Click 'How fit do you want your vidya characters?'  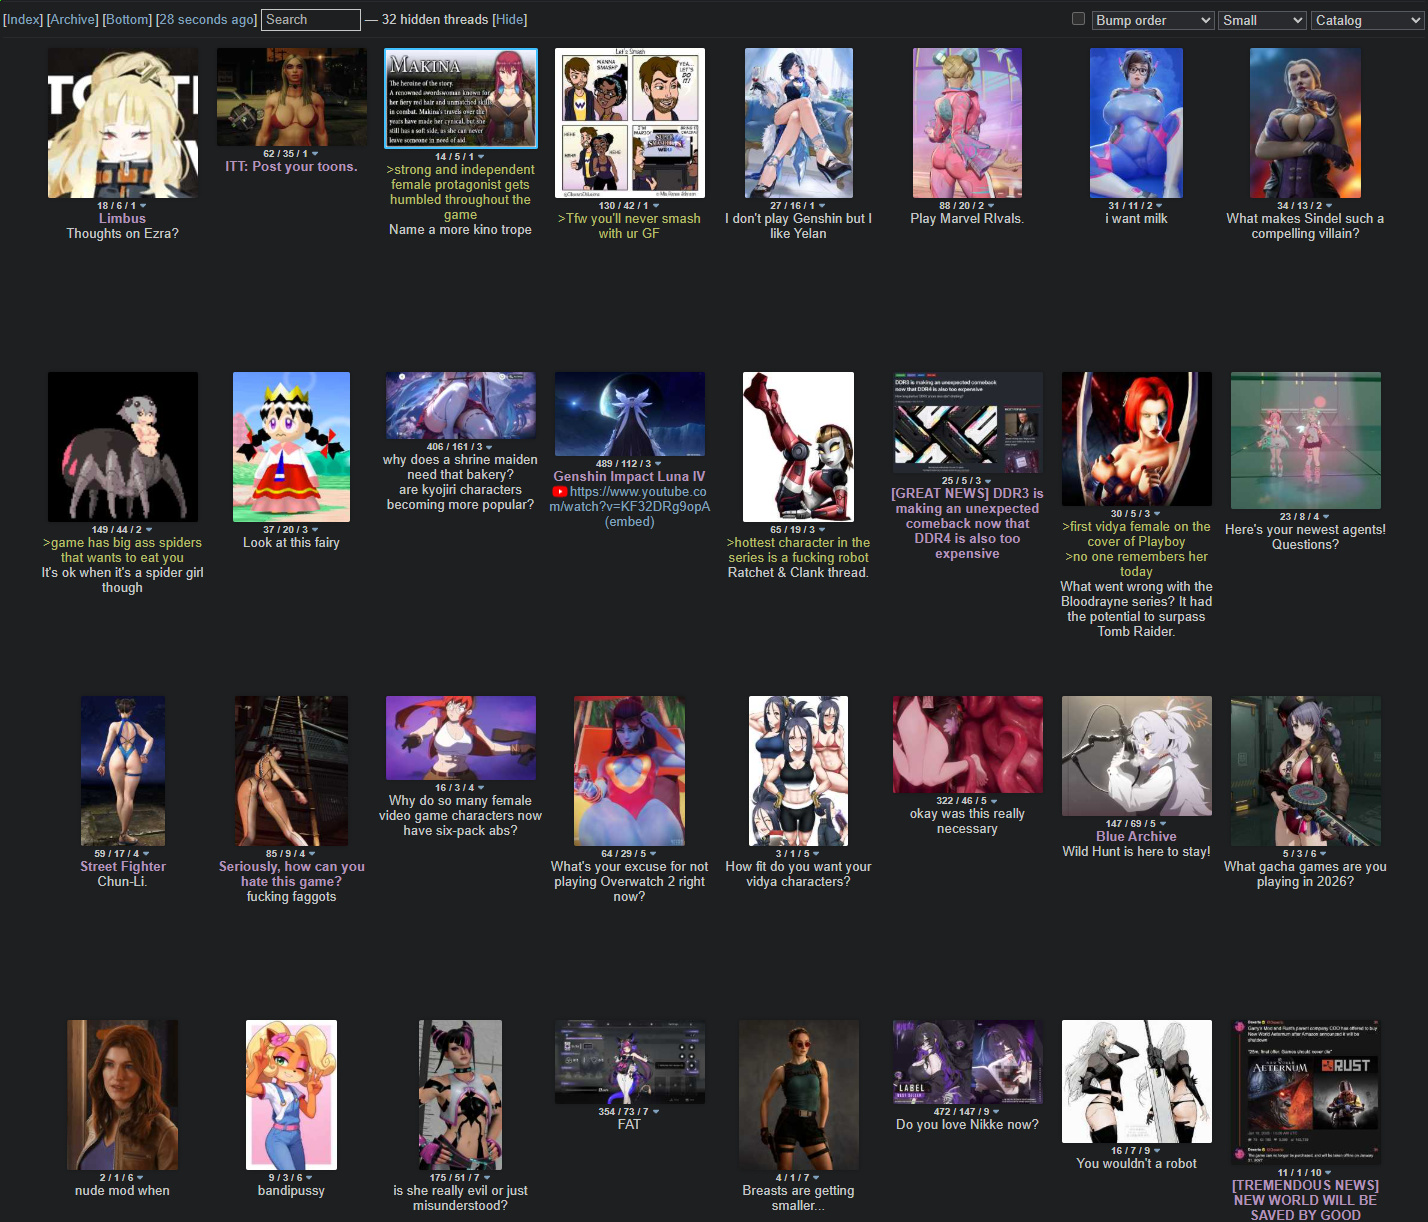798,874
